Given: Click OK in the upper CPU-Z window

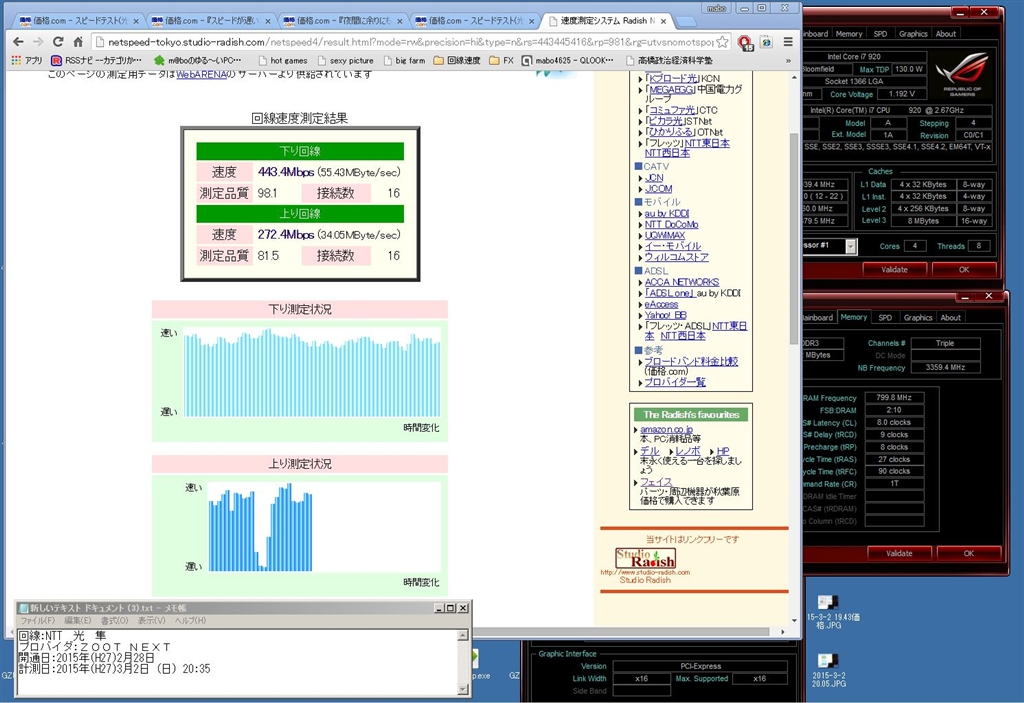Looking at the screenshot, I should click(x=964, y=269).
